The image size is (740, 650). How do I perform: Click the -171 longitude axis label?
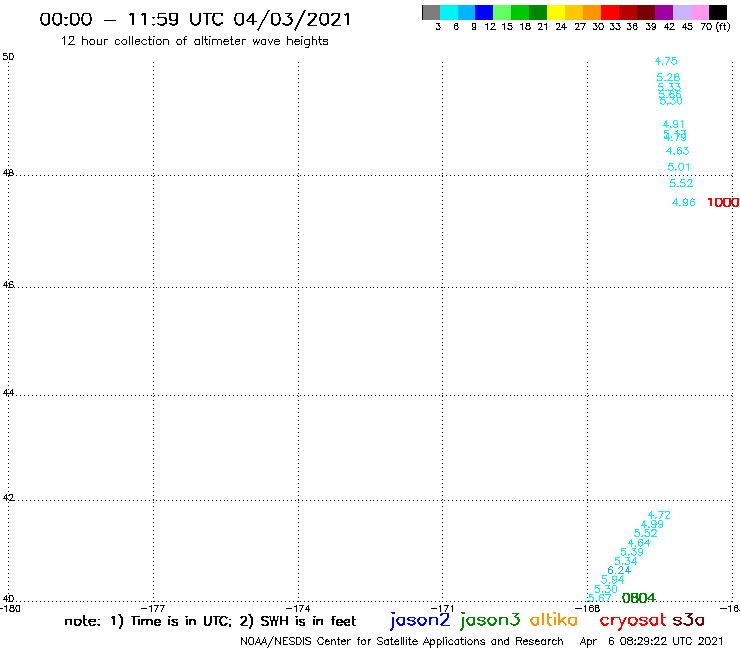pos(442,609)
